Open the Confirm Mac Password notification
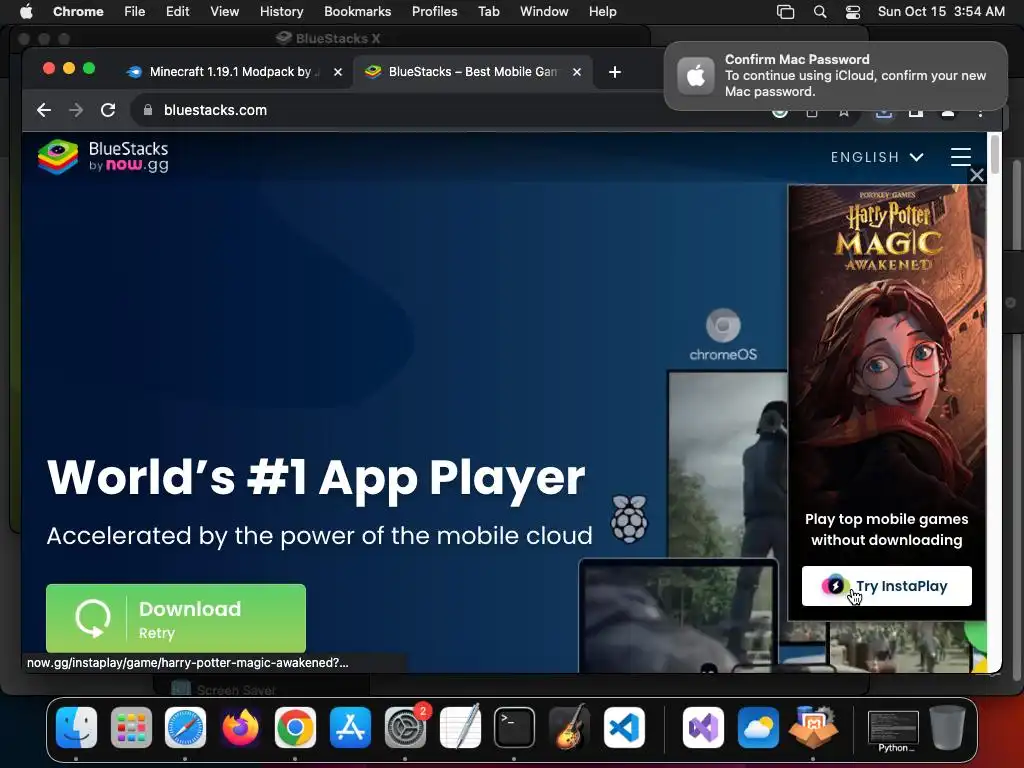The image size is (1024, 768). point(836,76)
